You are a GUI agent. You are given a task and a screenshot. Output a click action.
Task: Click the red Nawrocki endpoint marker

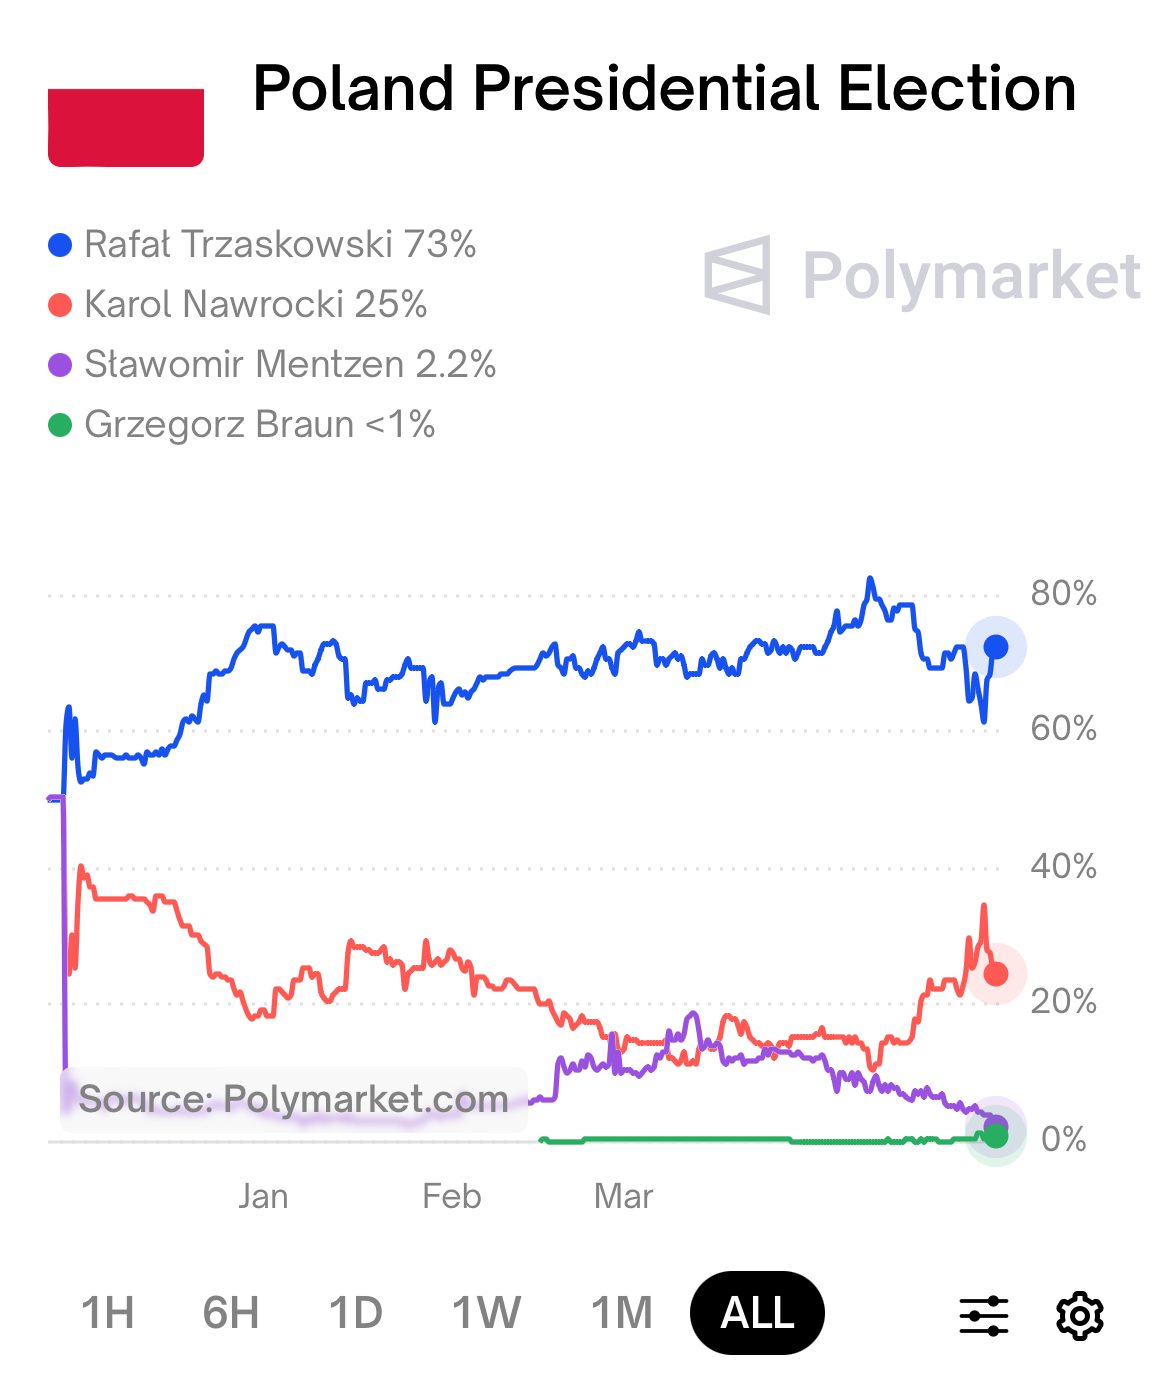[x=996, y=973]
